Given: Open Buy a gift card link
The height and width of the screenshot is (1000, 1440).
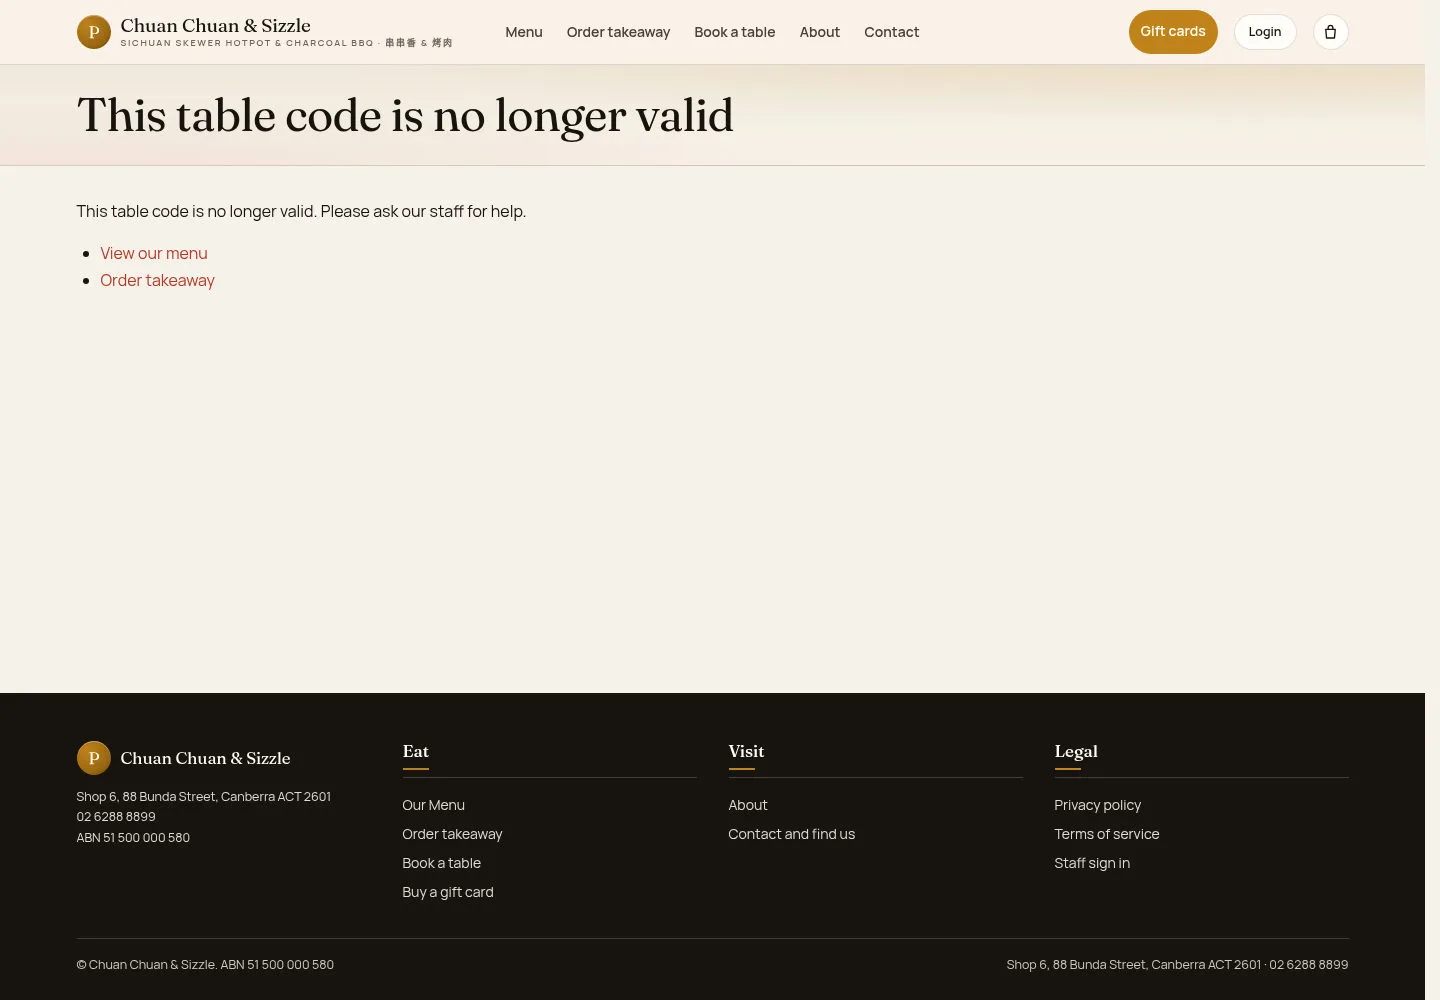Looking at the screenshot, I should (x=448, y=892).
